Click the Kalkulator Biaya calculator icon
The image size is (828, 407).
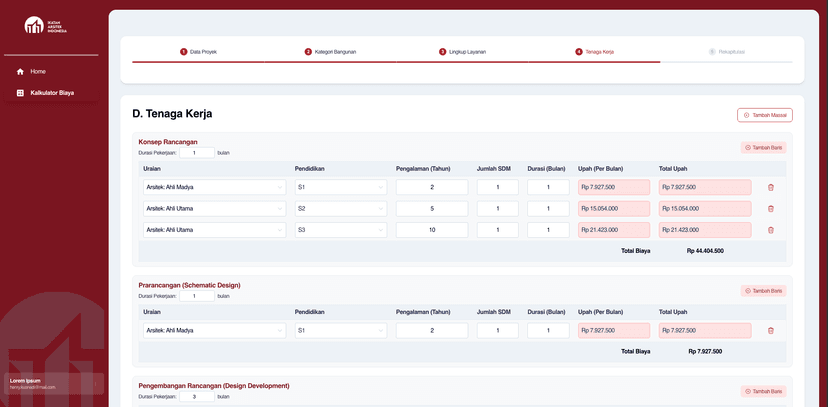pyautogui.click(x=20, y=93)
